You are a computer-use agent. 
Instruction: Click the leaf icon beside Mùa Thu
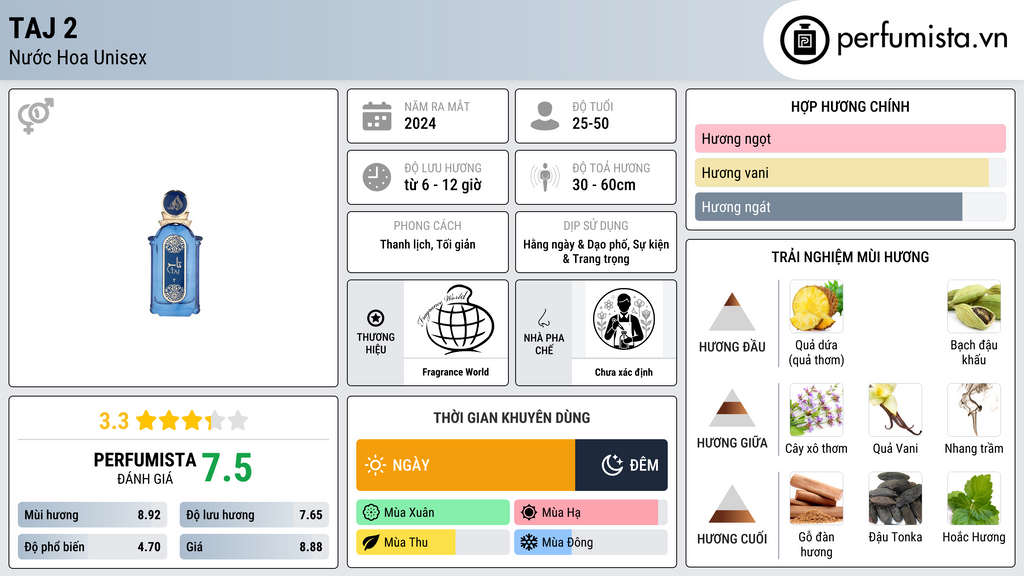pos(371,542)
